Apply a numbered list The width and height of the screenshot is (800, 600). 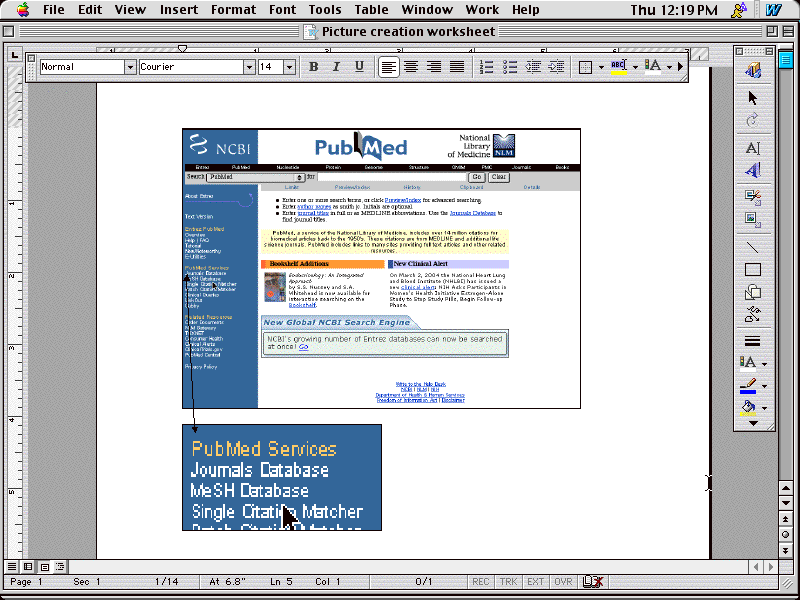click(x=486, y=67)
